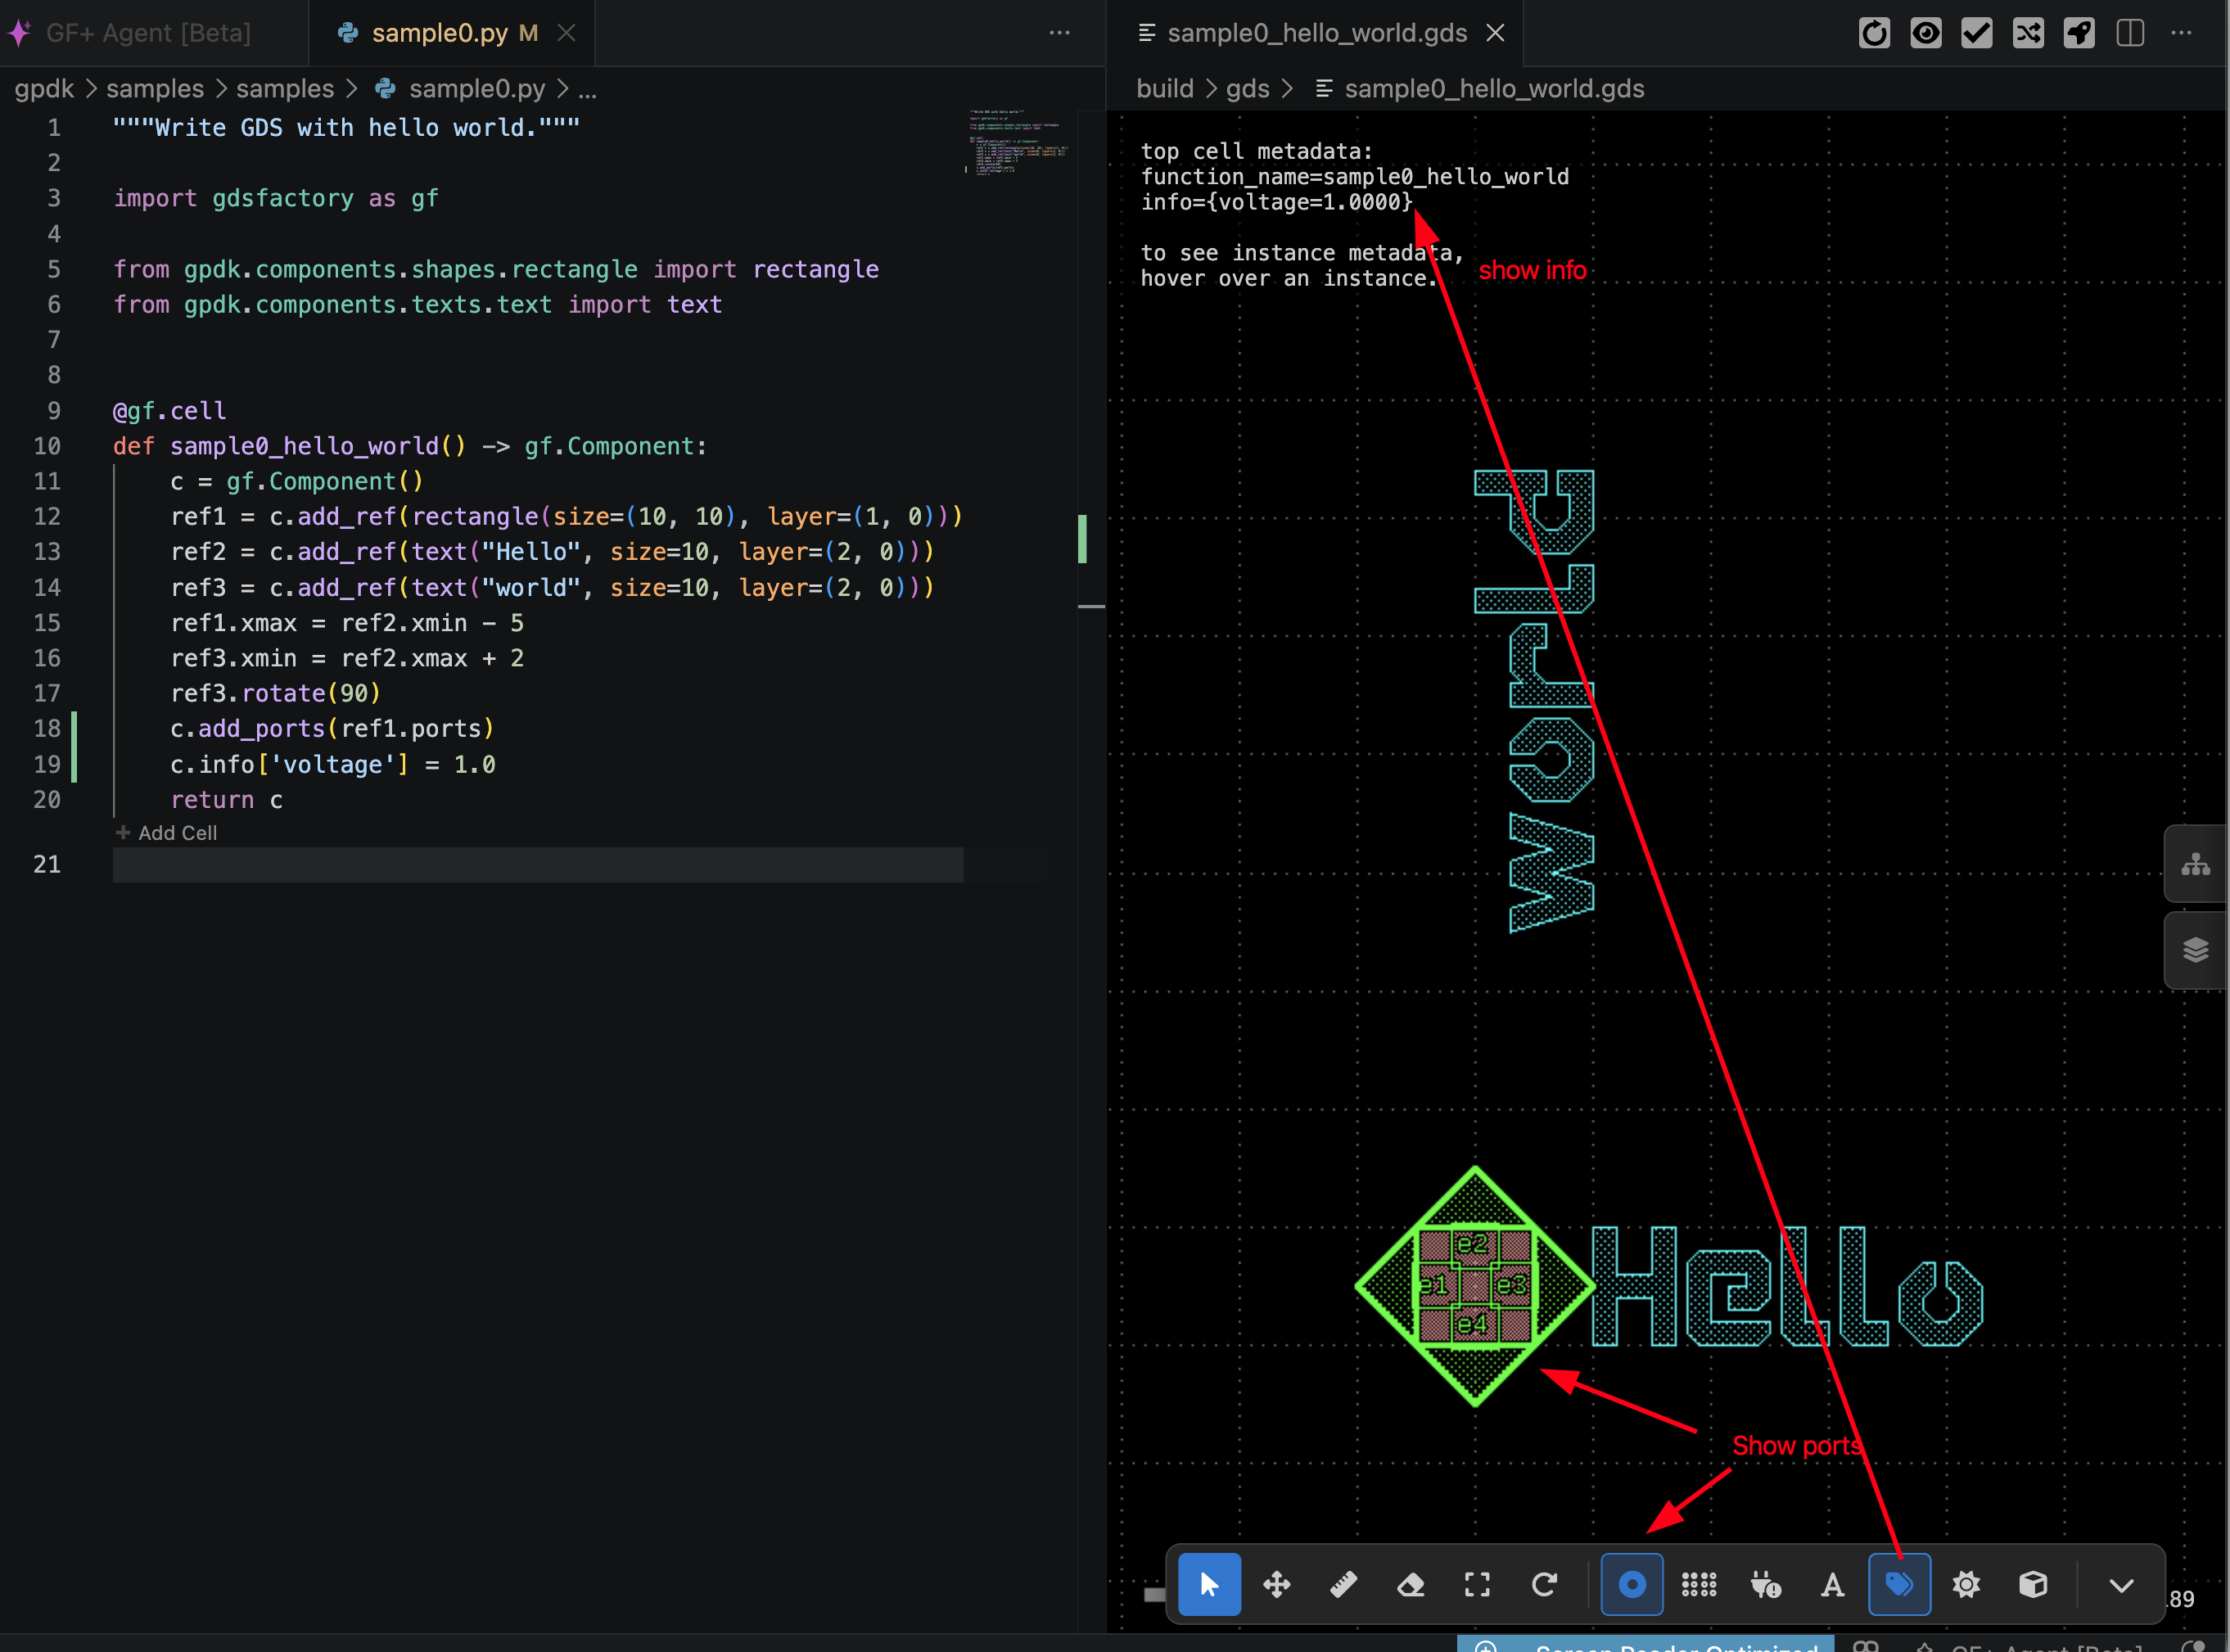The width and height of the screenshot is (2230, 1652).
Task: Click the fit-to-view frame icon
Action: point(1477,1585)
